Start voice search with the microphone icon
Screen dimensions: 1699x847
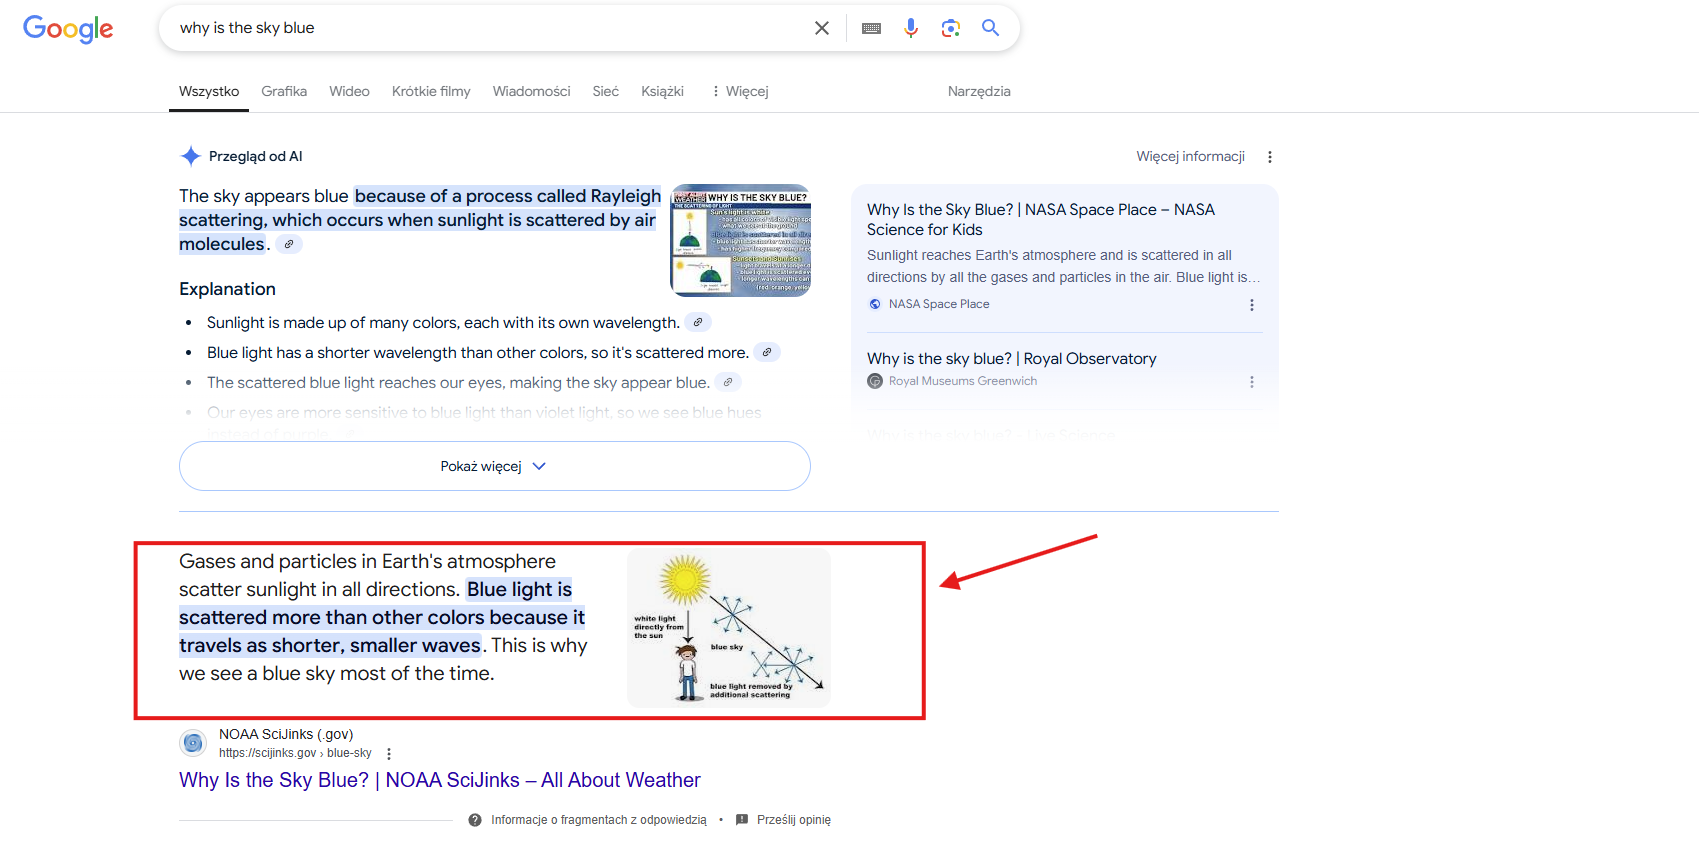[x=911, y=28]
